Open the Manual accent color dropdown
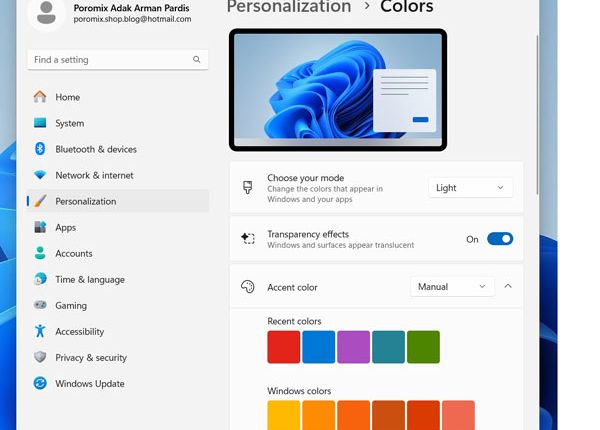Screen dimensions: 600x430 pyautogui.click(x=452, y=287)
